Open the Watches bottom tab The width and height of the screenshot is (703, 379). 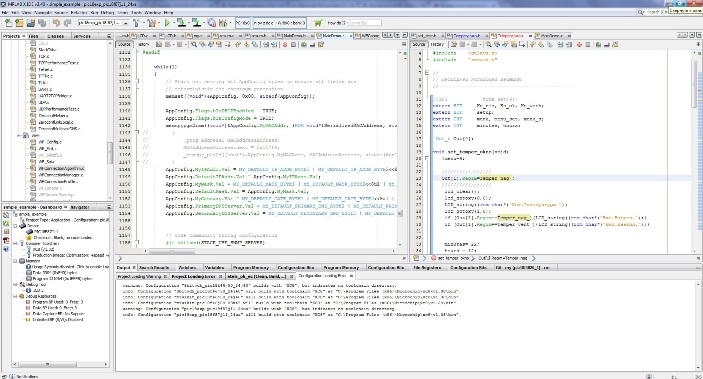point(187,267)
